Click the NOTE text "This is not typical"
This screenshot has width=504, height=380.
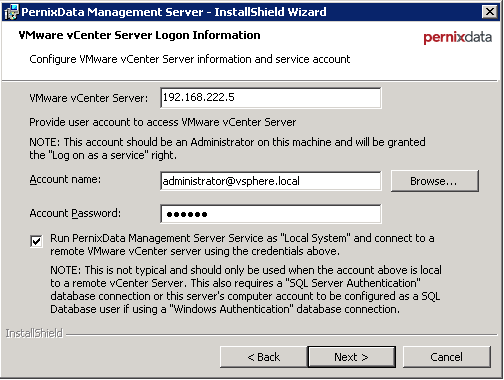(x=246, y=290)
